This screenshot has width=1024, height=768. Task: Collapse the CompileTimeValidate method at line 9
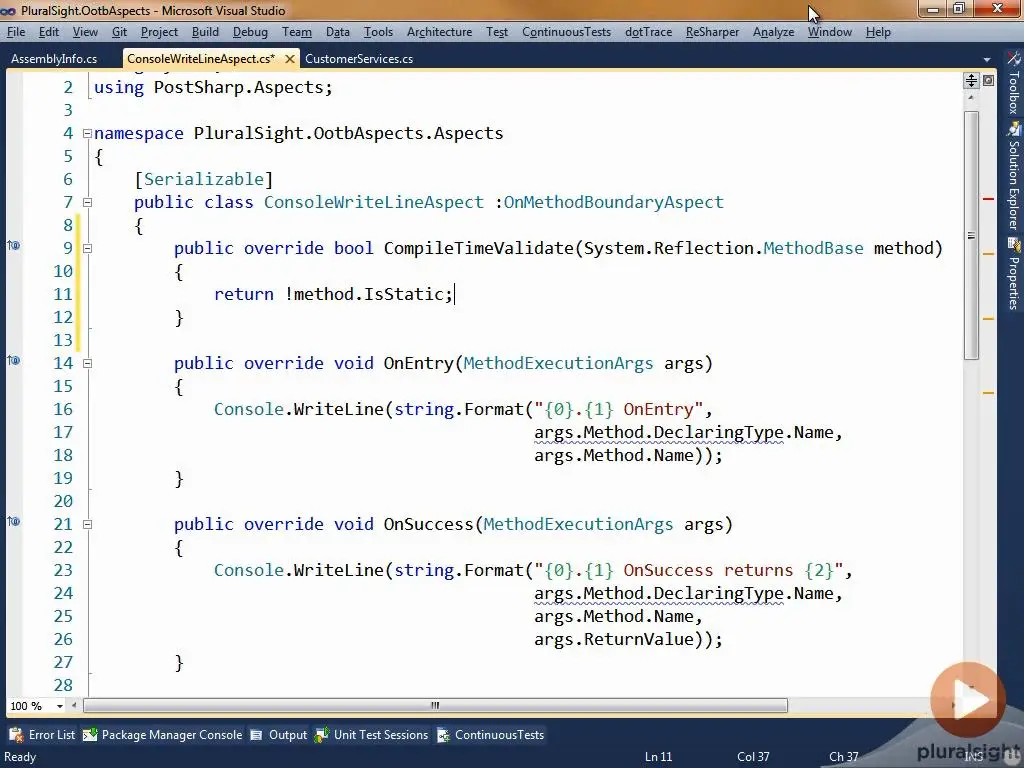[x=88, y=249]
